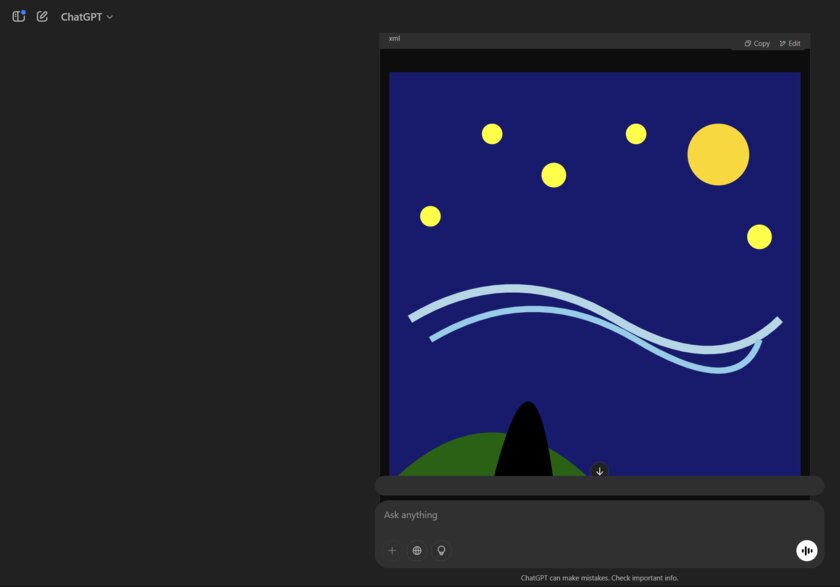Click the Ask anything input field
Screen dimensions: 840x587
(590, 515)
